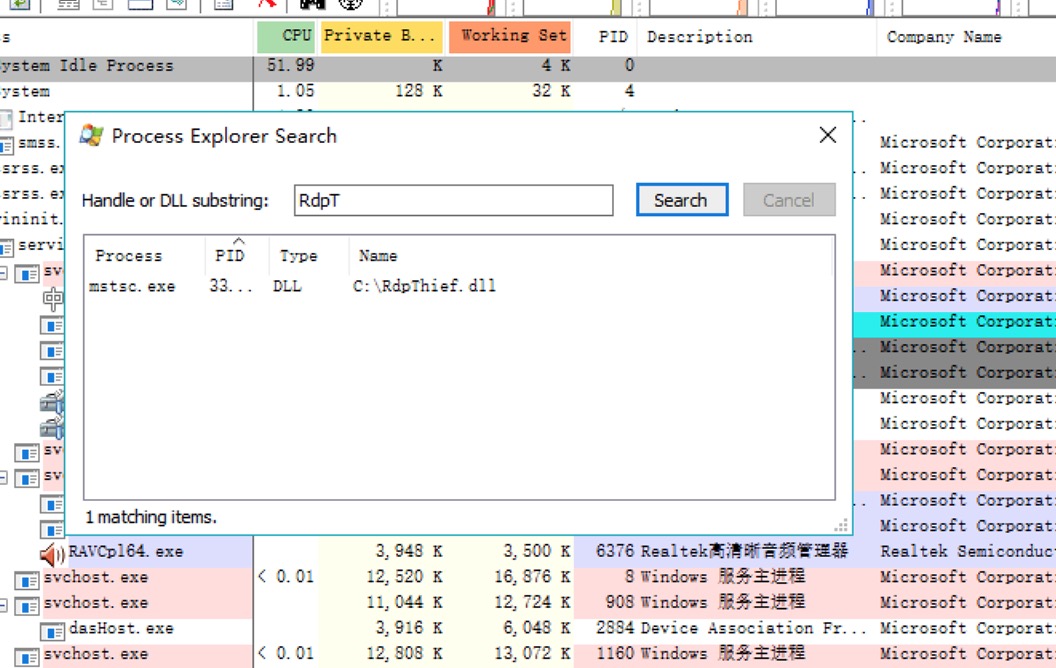1056x668 pixels.
Task: Sort main list by Company Name column
Action: coord(944,36)
